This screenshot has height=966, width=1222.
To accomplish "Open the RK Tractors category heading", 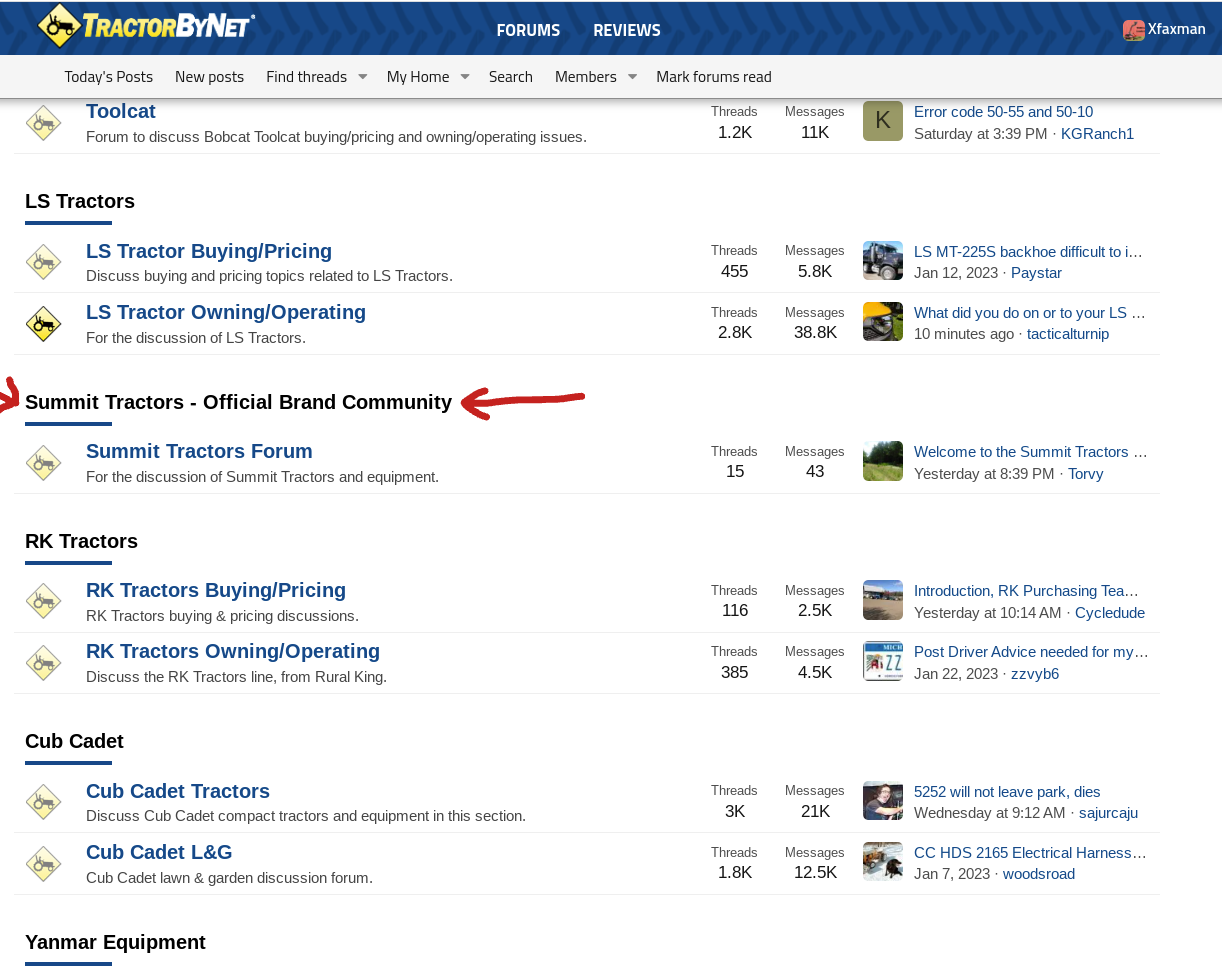I will [x=81, y=541].
